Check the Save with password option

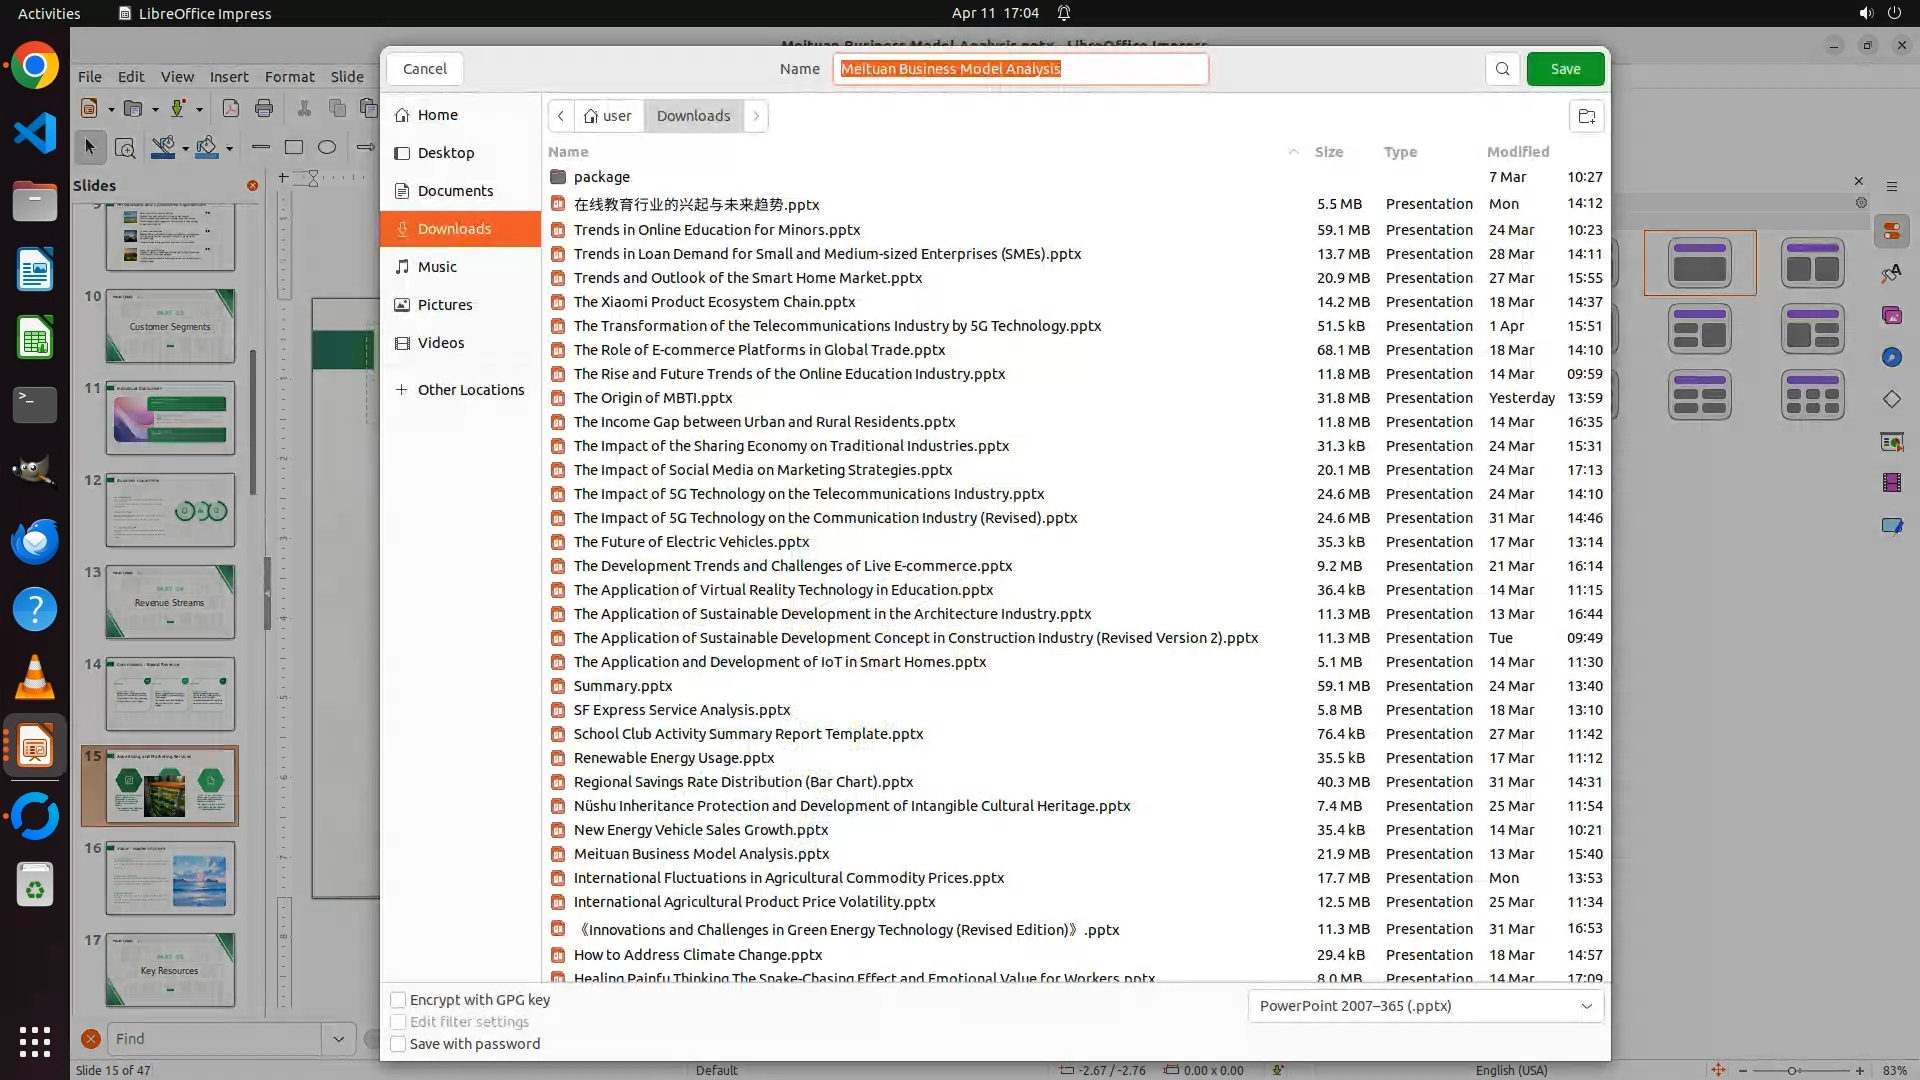click(398, 1044)
